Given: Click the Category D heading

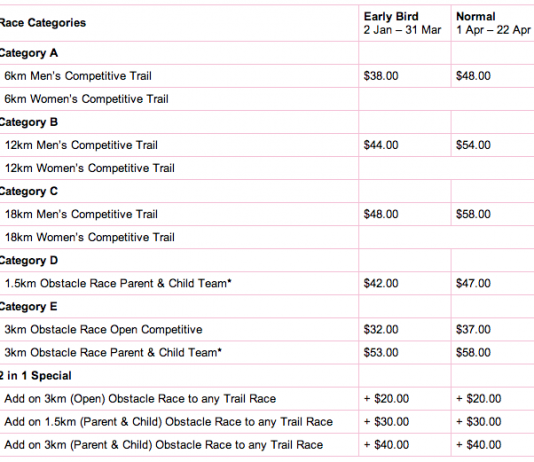Looking at the screenshot, I should (x=29, y=260).
